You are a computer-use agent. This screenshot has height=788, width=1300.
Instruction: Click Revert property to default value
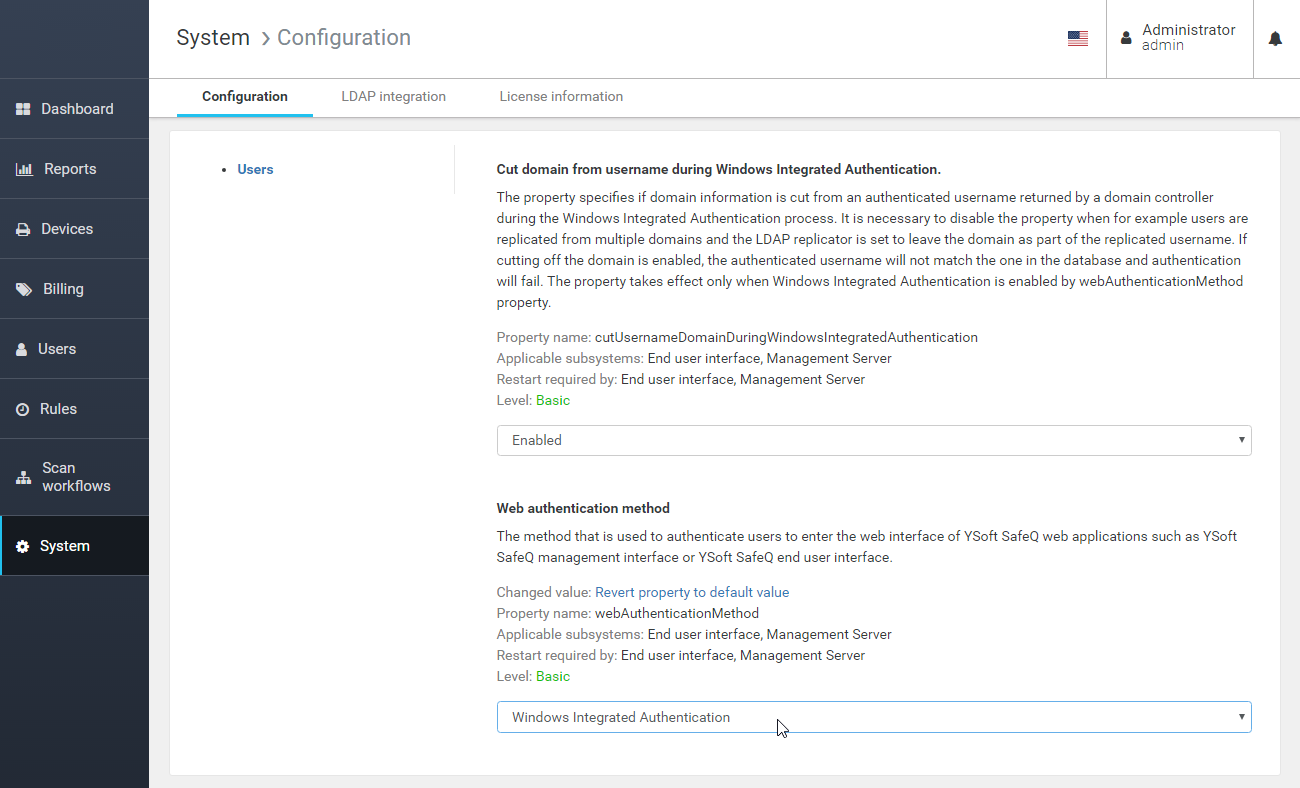[x=691, y=592]
